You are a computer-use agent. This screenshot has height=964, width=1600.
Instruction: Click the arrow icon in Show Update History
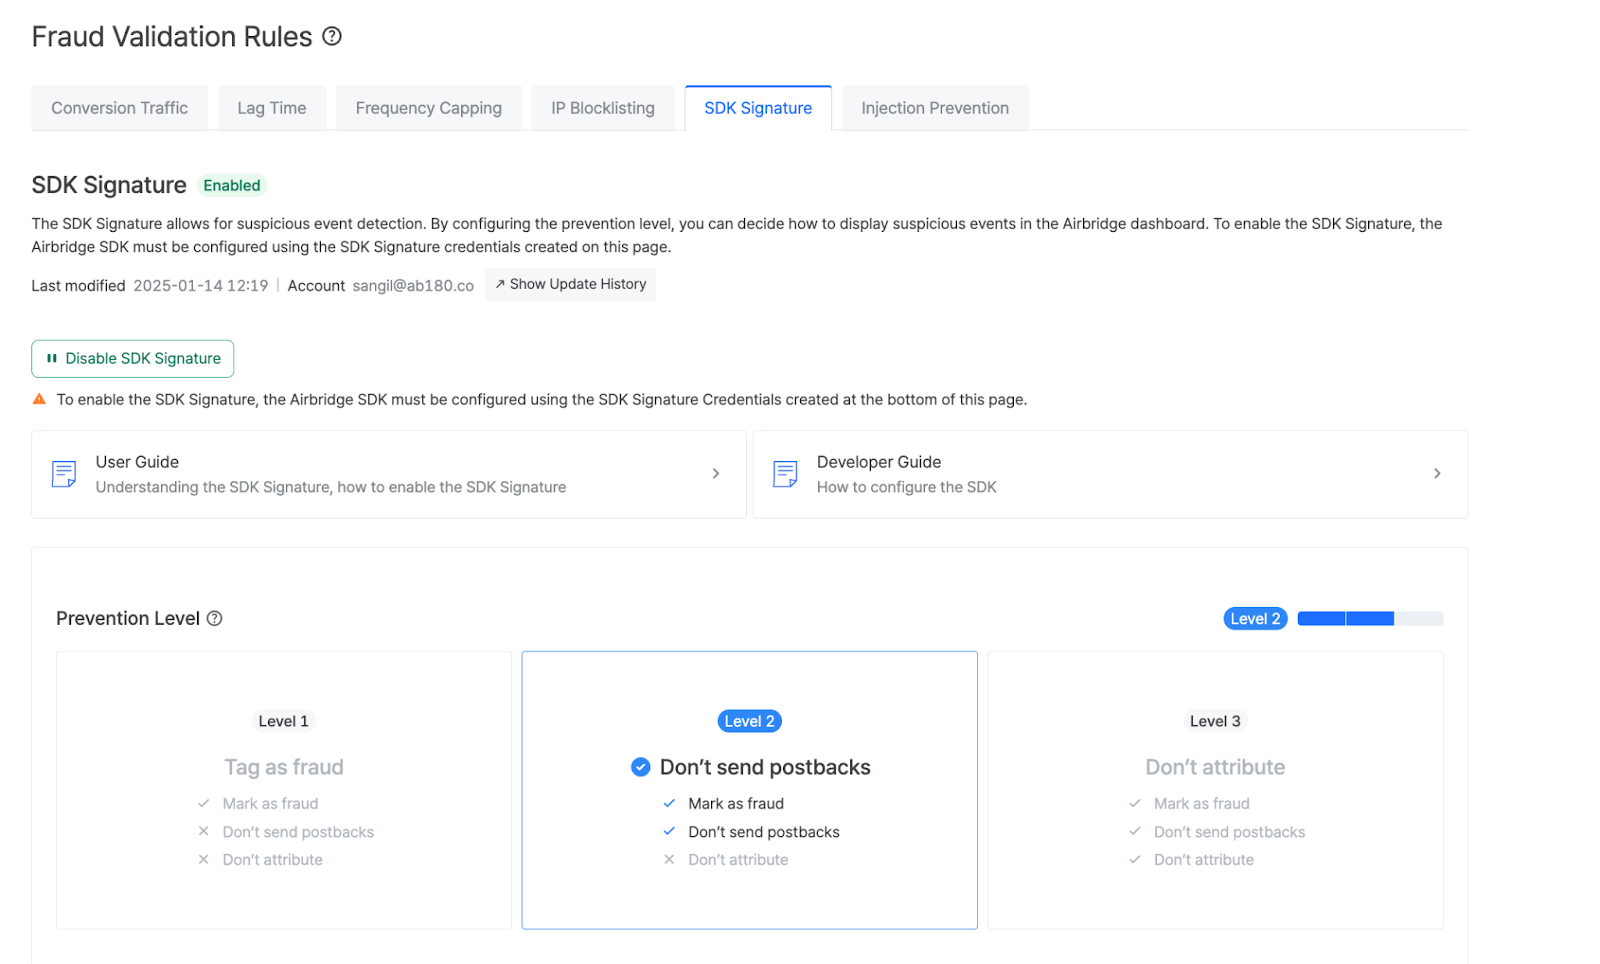pos(498,284)
